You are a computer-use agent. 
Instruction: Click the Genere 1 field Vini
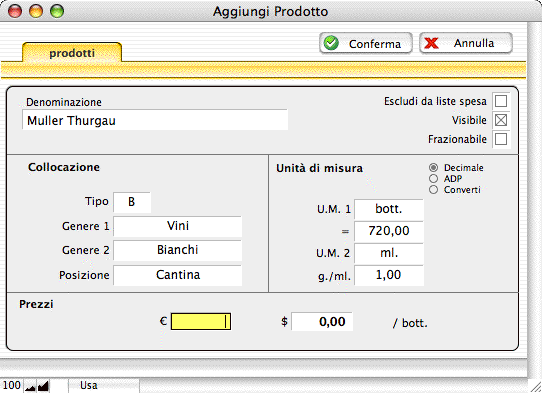177,226
